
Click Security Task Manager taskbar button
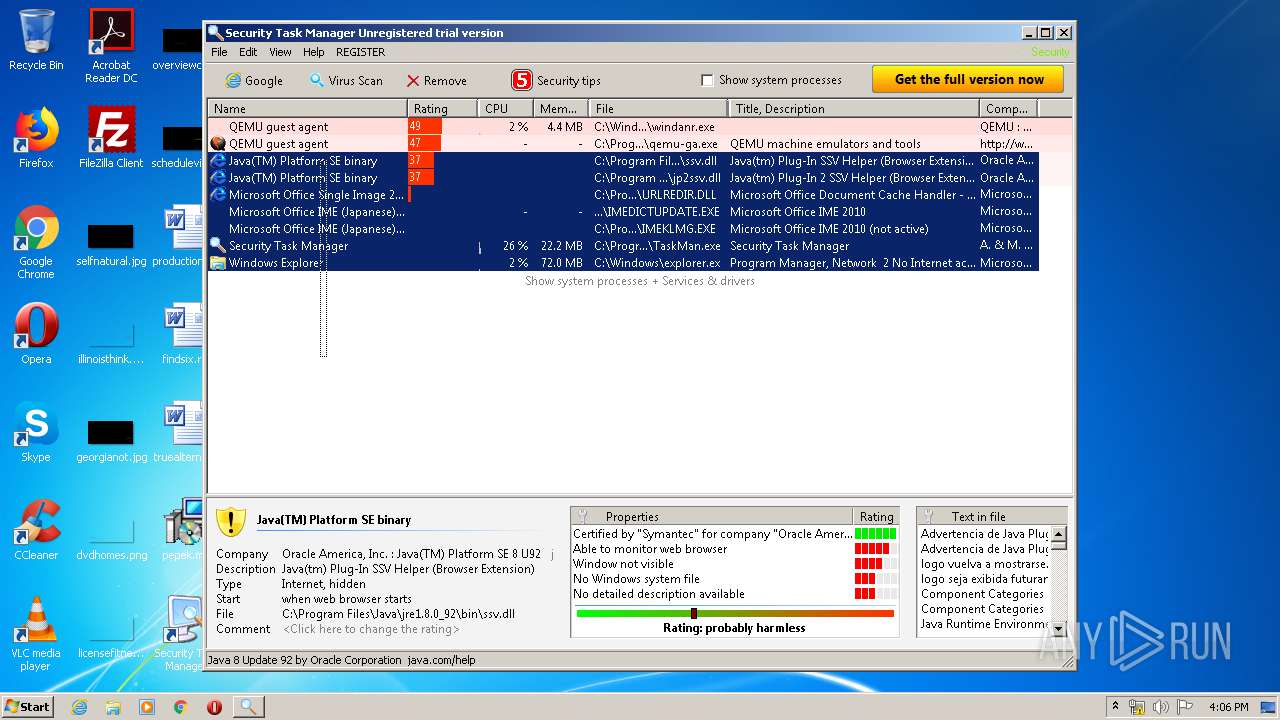(248, 707)
